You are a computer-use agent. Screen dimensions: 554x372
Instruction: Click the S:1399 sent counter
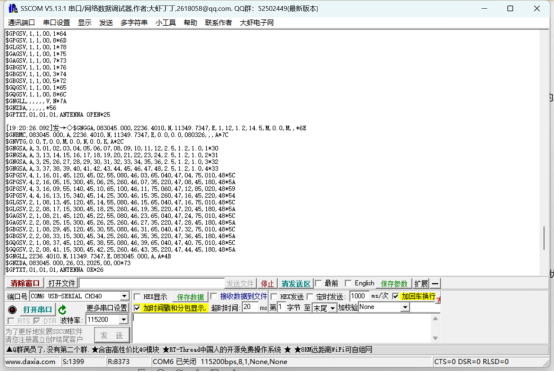(73, 362)
